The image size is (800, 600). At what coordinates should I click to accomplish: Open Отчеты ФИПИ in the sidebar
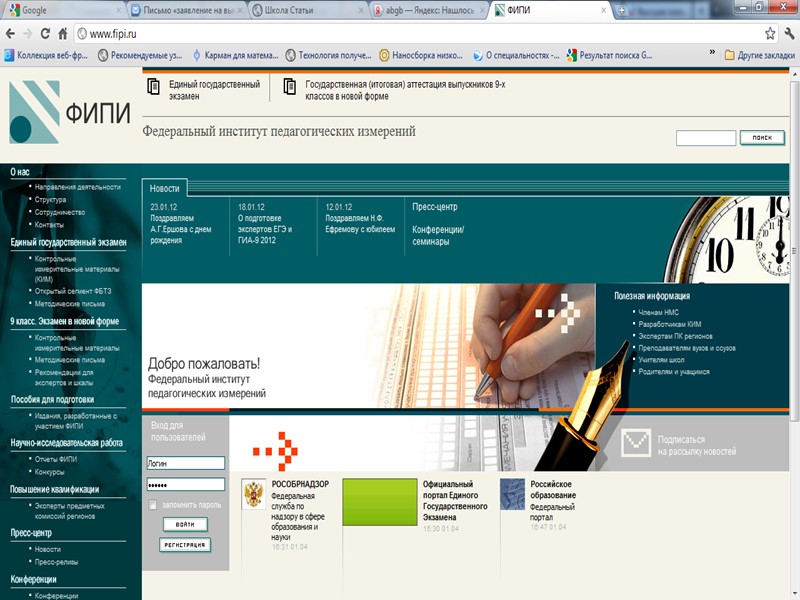56,459
